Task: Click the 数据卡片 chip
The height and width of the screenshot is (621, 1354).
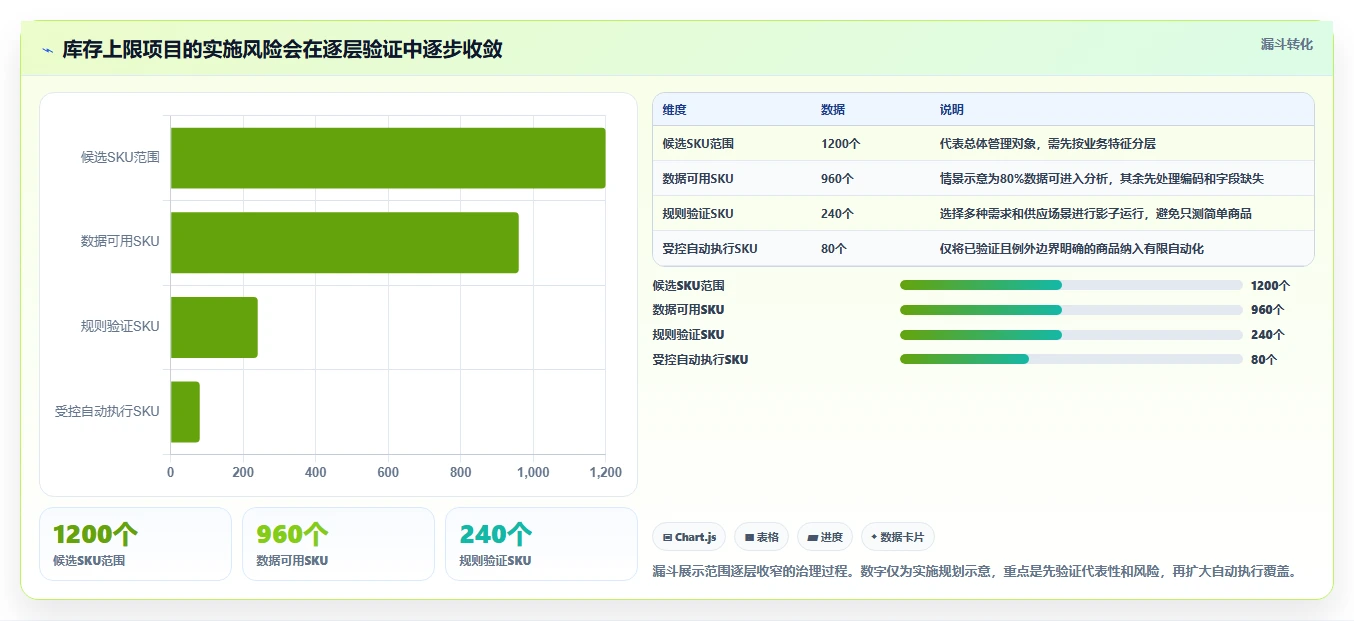Action: pos(897,537)
